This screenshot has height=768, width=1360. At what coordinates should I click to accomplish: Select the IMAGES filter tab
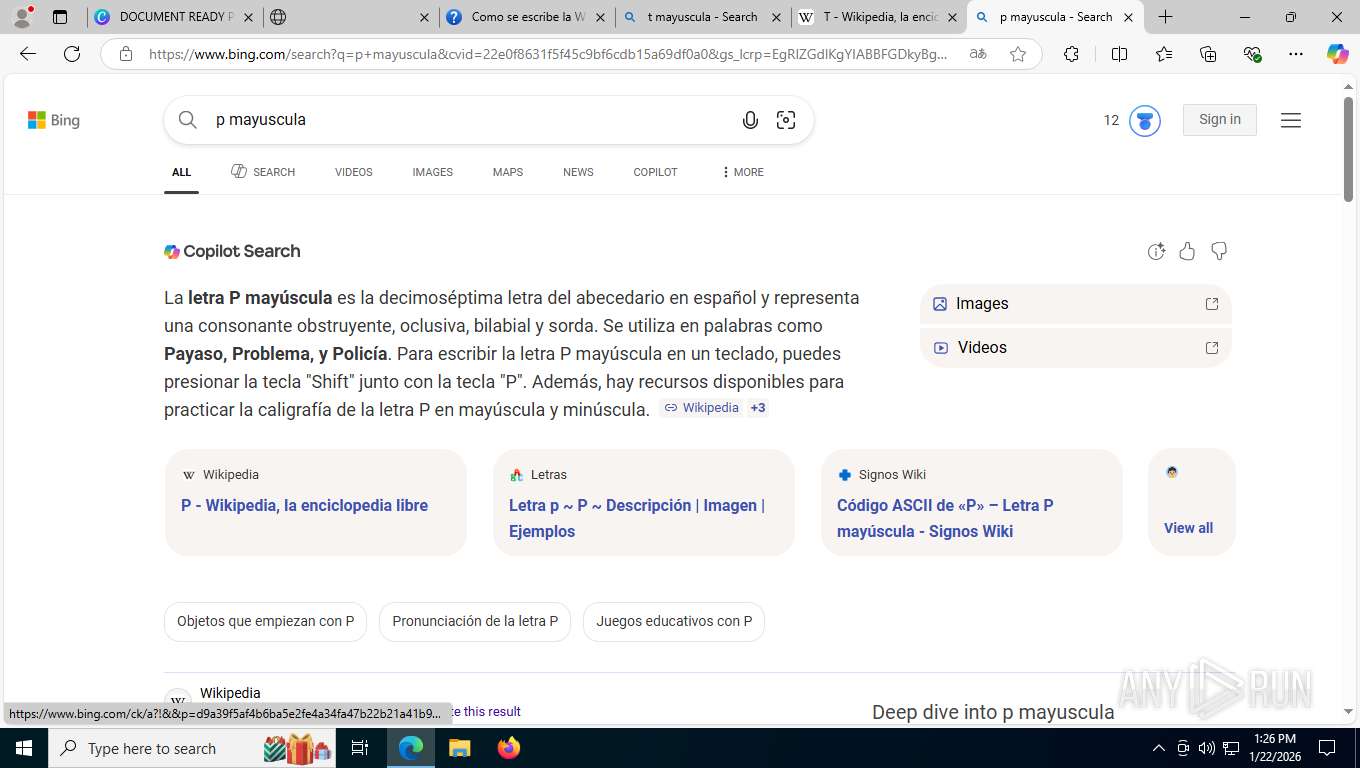[432, 172]
